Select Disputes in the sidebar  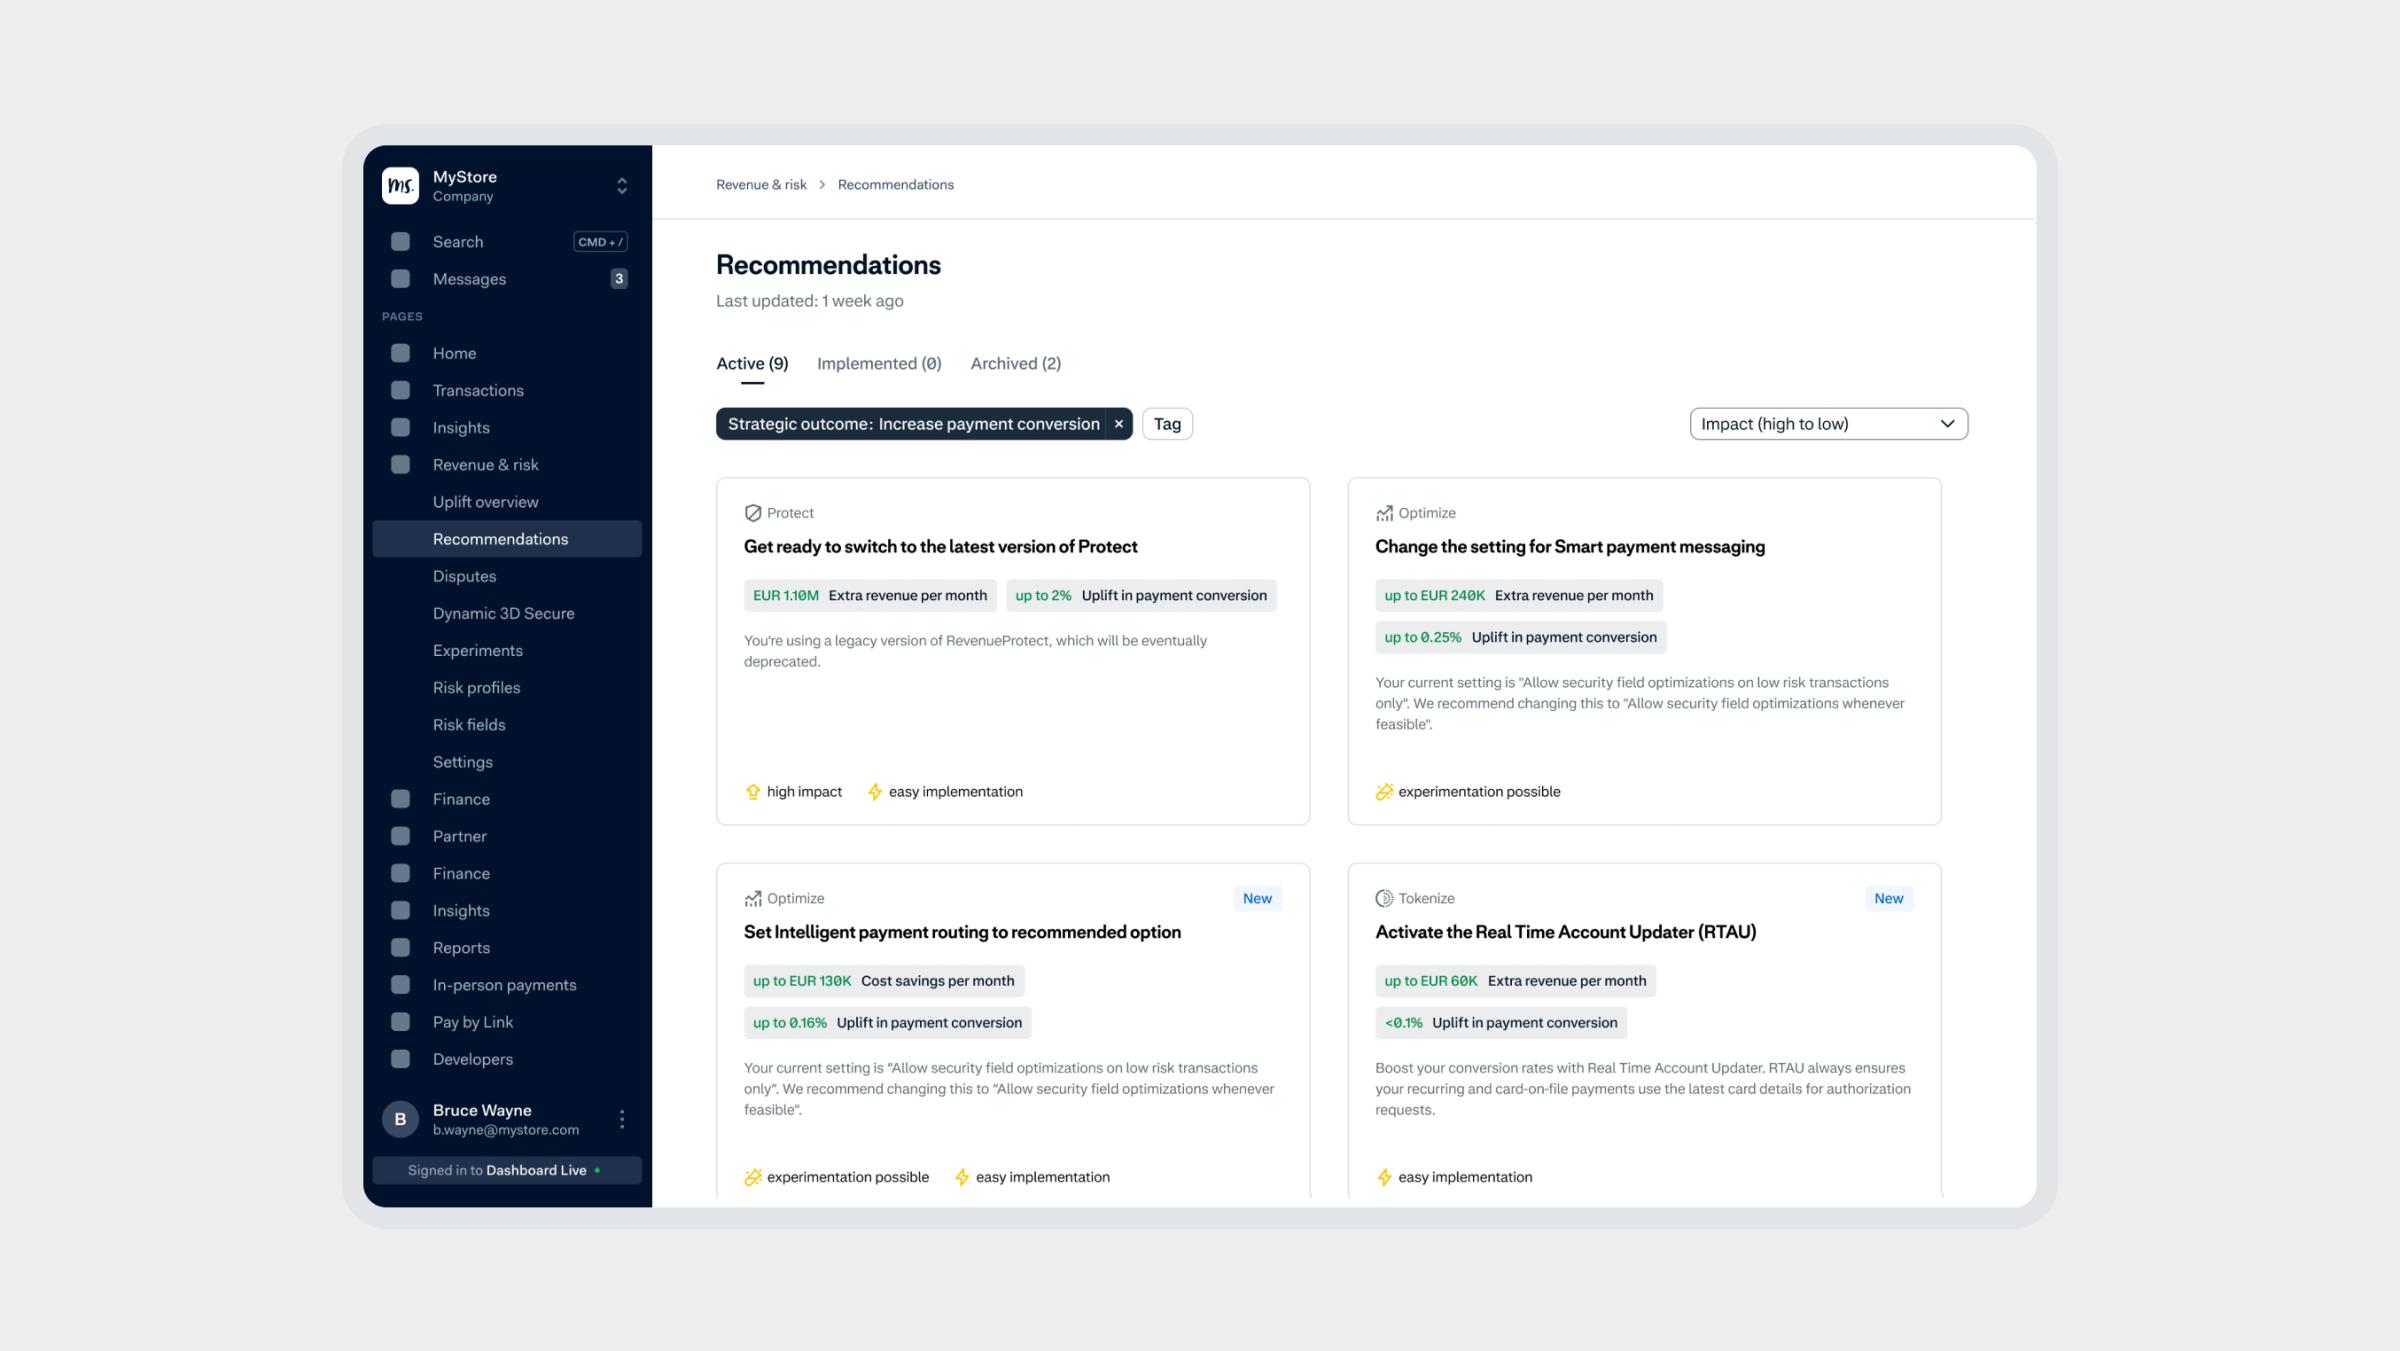pos(464,576)
